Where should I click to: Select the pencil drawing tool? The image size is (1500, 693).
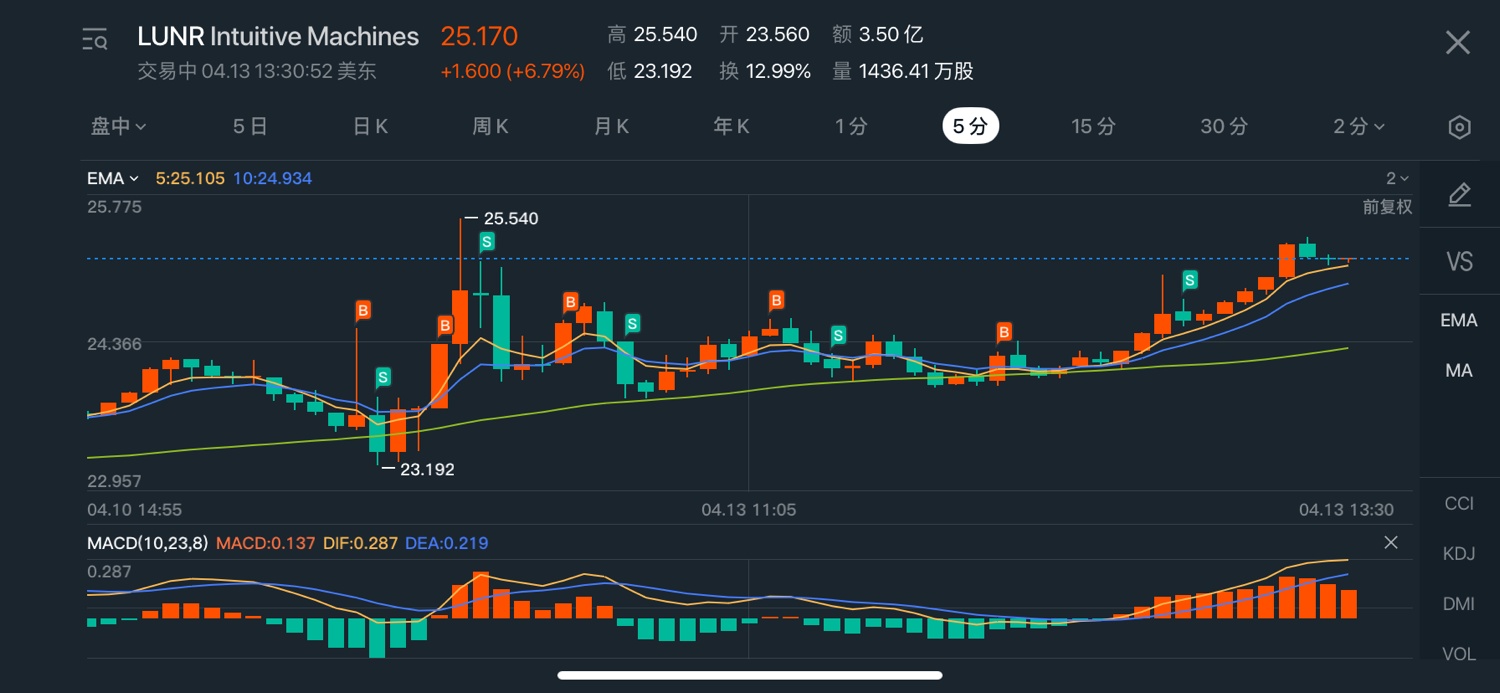click(1459, 195)
